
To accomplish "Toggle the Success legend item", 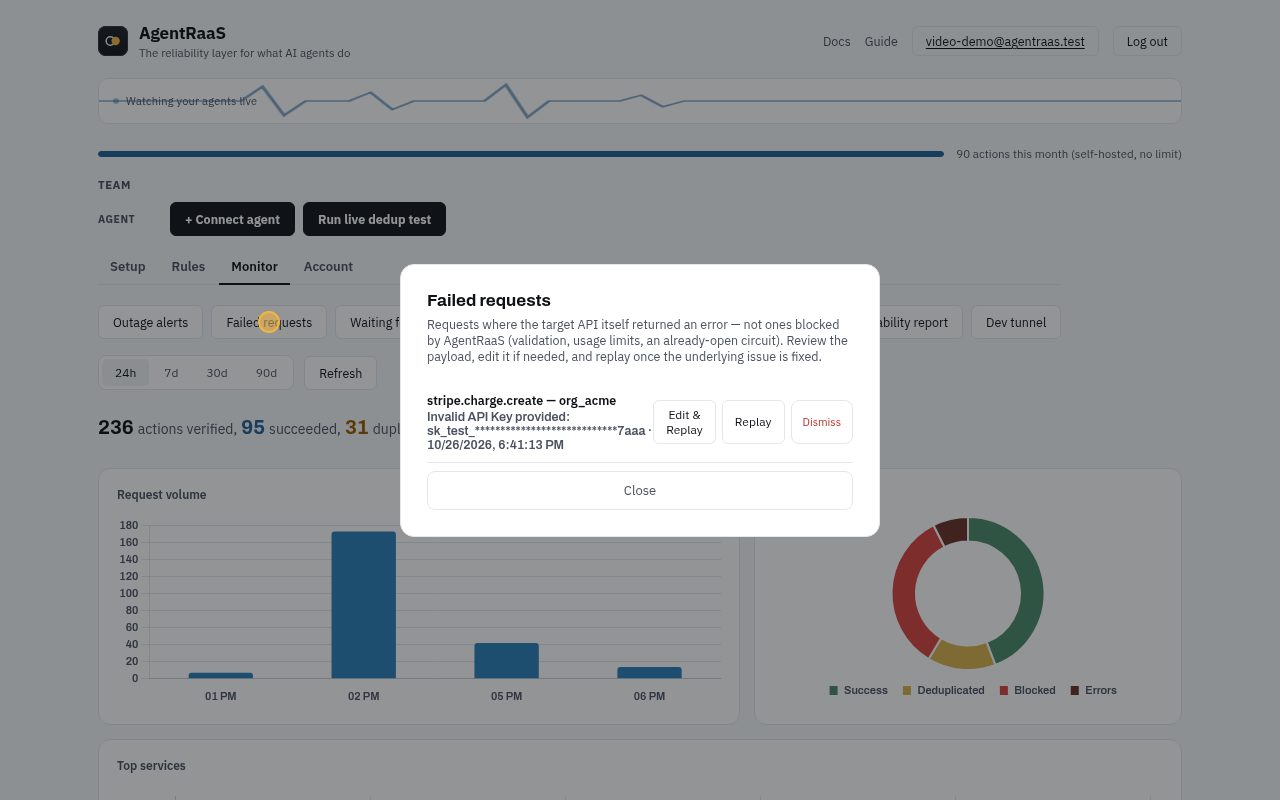I will [858, 690].
